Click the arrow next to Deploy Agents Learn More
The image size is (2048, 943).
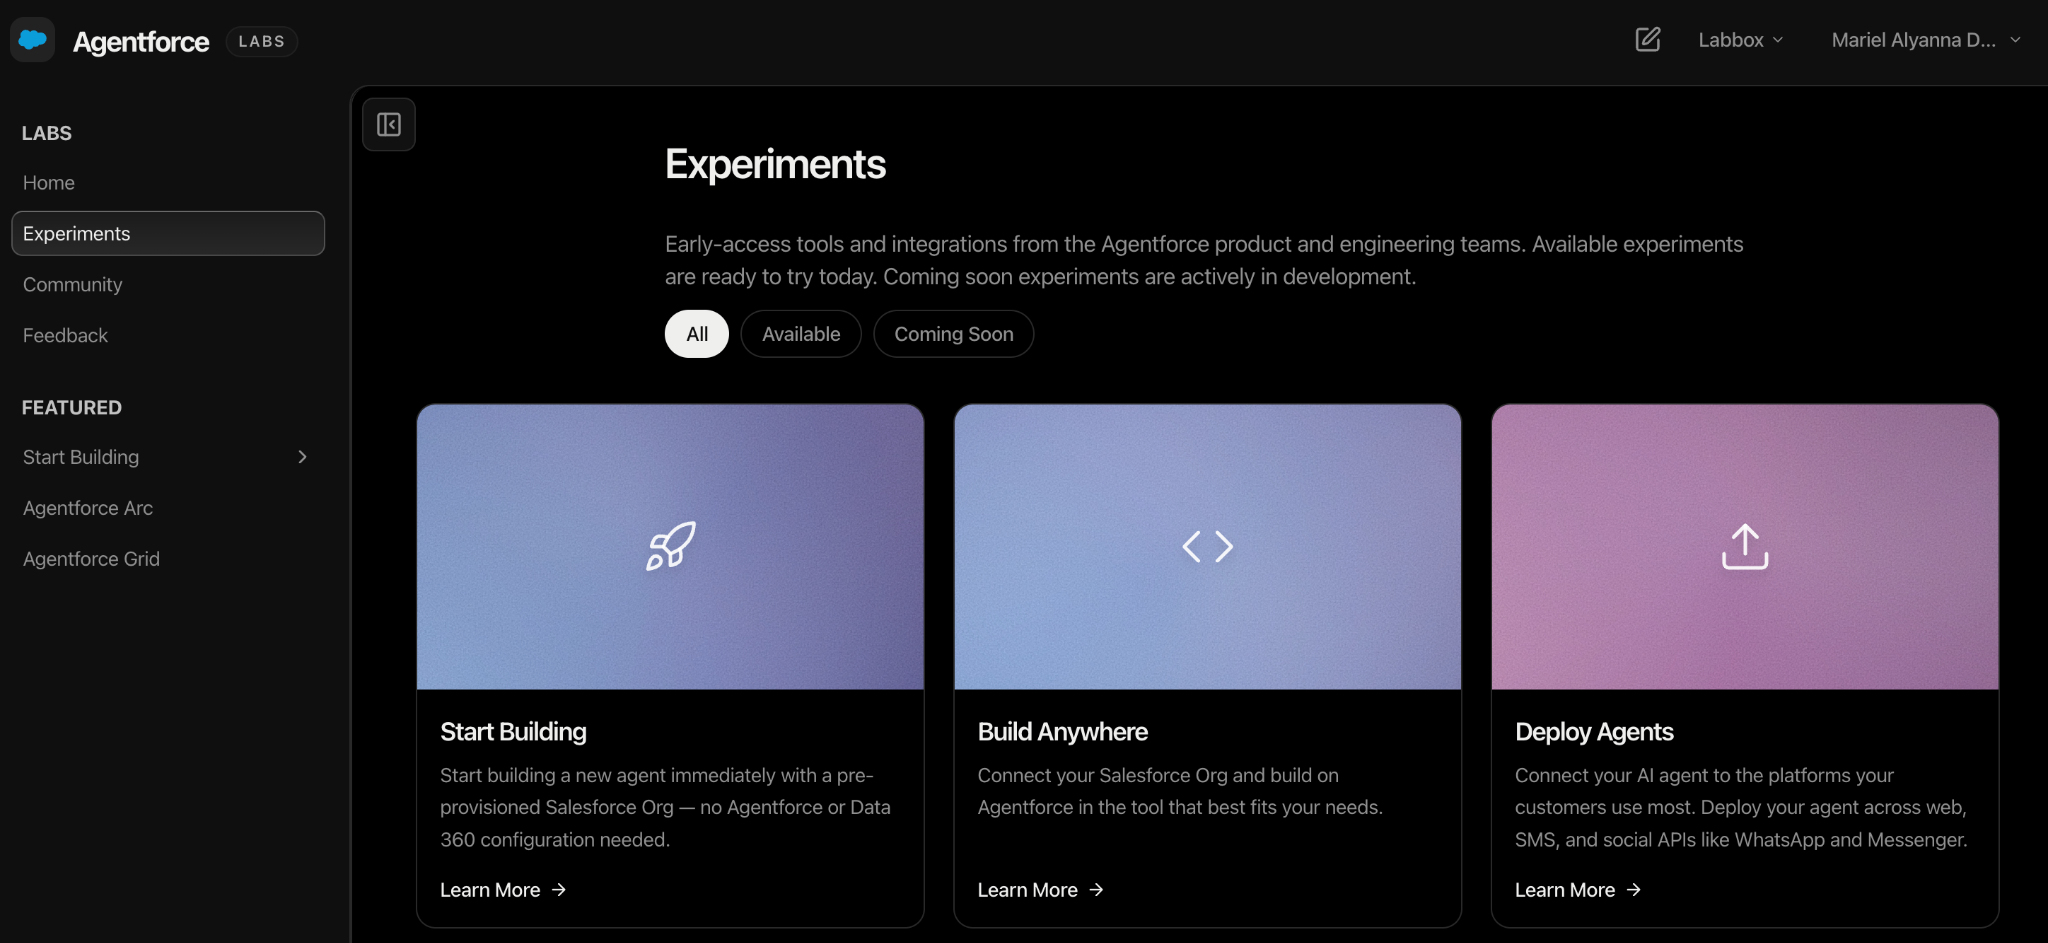pos(1634,890)
